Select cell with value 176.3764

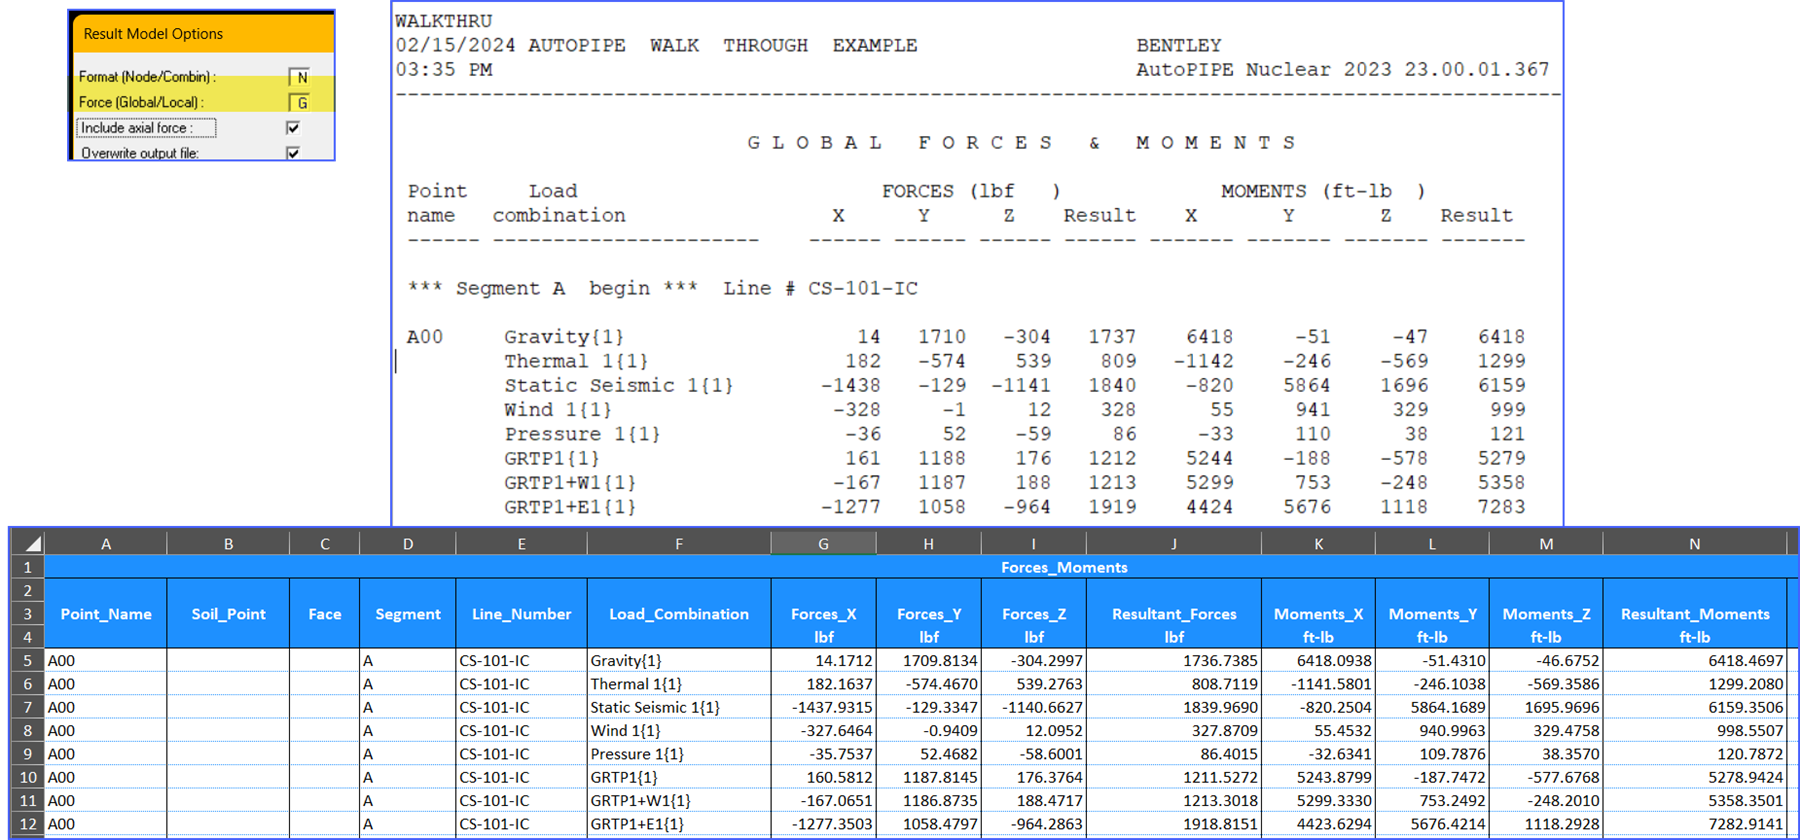[1033, 777]
